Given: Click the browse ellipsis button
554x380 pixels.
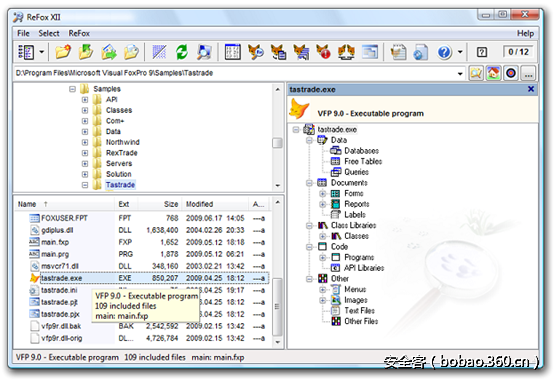Looking at the screenshot, I should tap(528, 73).
